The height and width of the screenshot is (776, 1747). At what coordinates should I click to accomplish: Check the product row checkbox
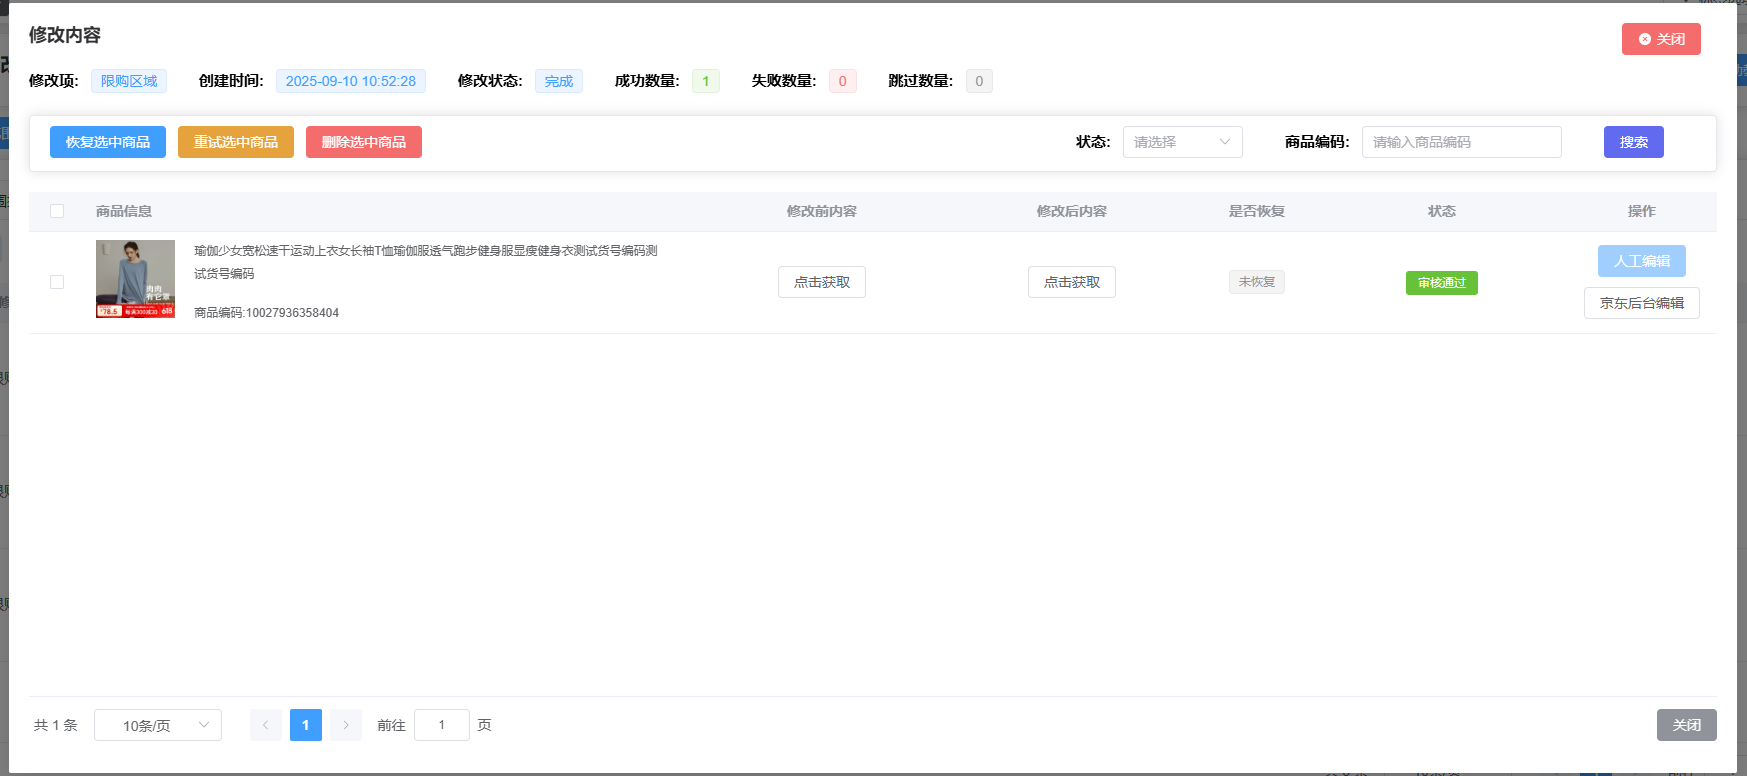point(57,282)
